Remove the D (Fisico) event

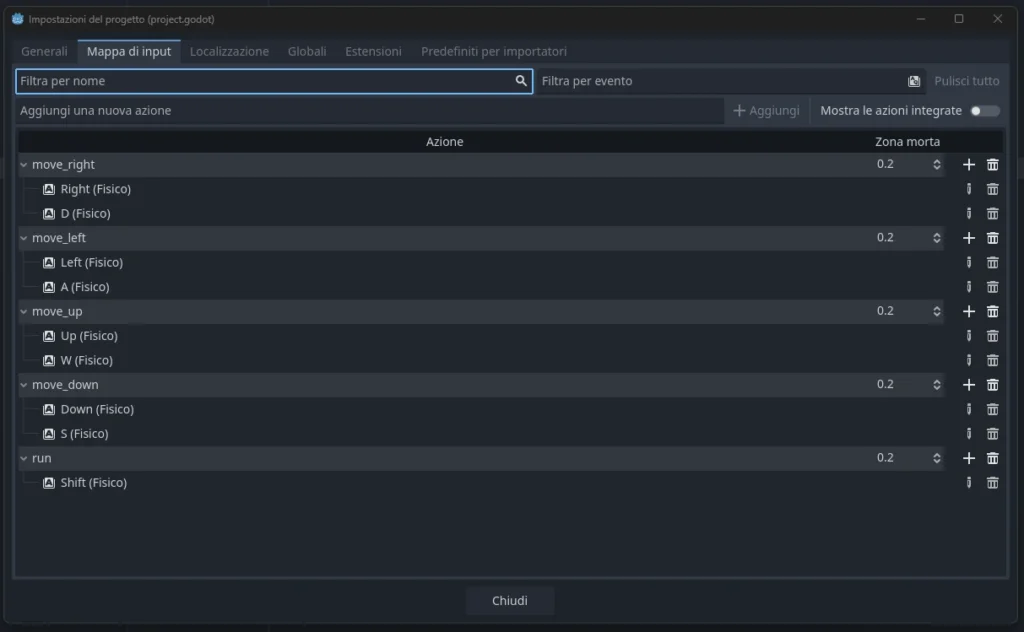click(992, 213)
